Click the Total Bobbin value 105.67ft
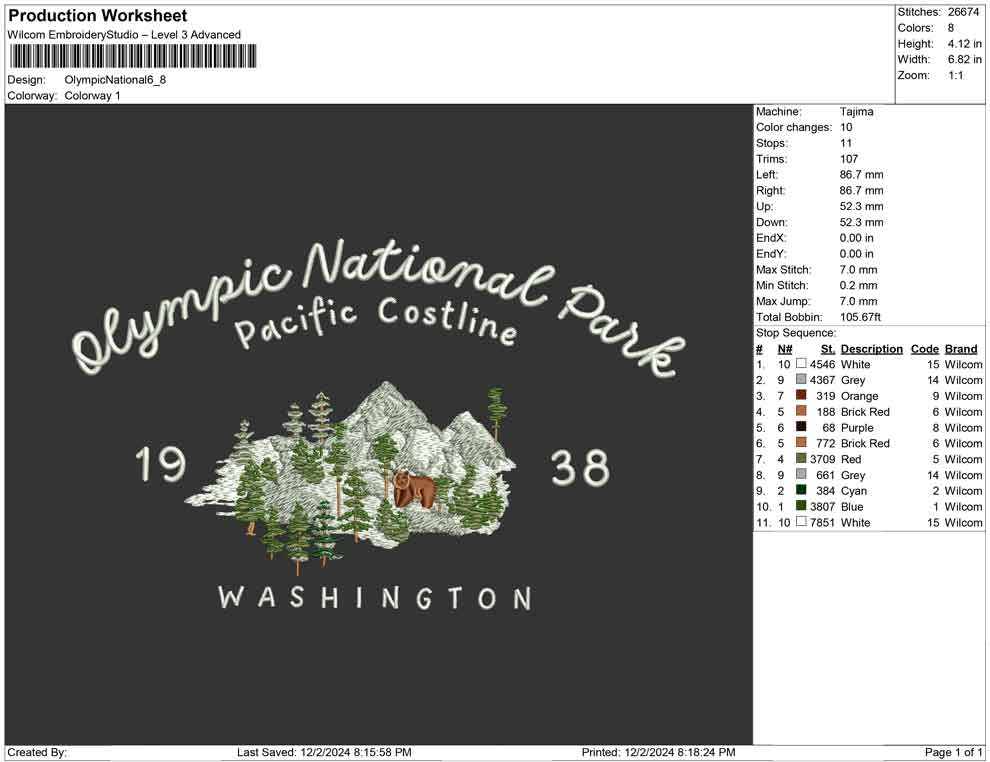The height and width of the screenshot is (762, 990). click(860, 316)
